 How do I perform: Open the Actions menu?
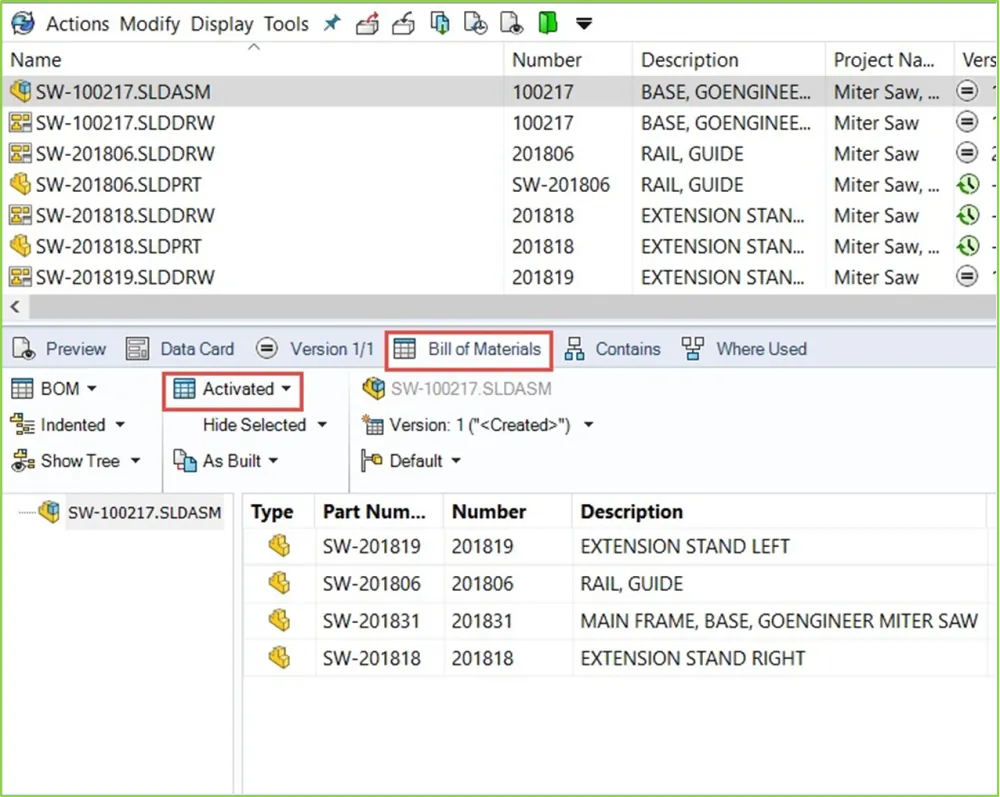click(79, 24)
